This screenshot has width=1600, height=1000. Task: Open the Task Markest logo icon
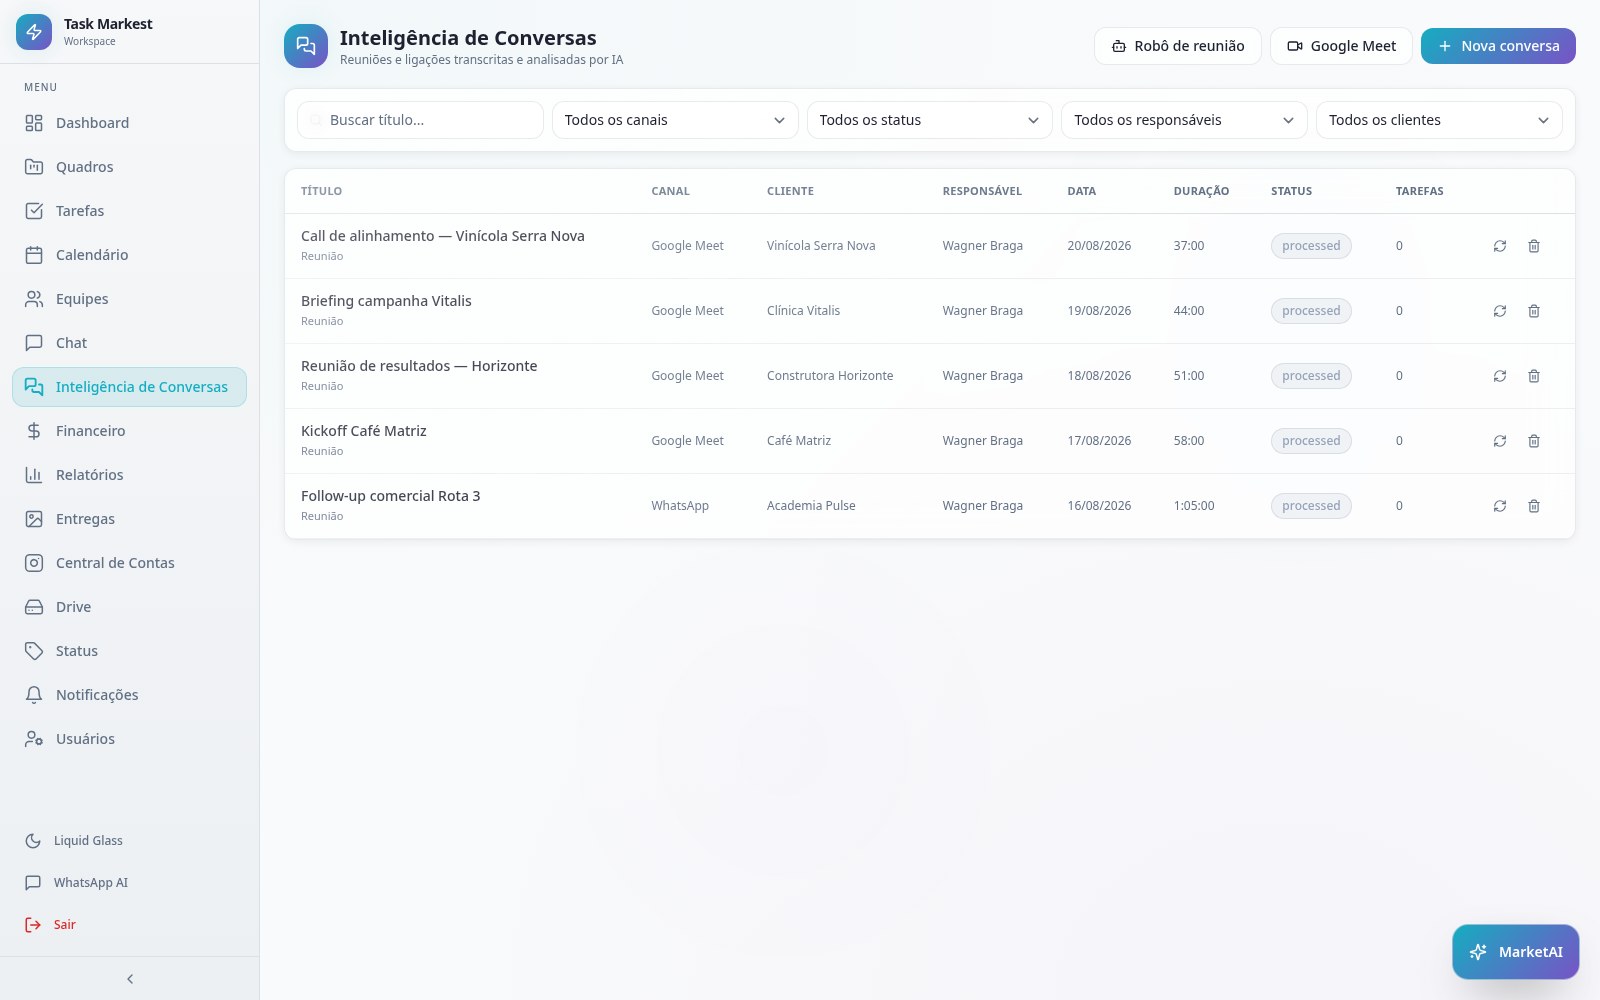tap(34, 32)
